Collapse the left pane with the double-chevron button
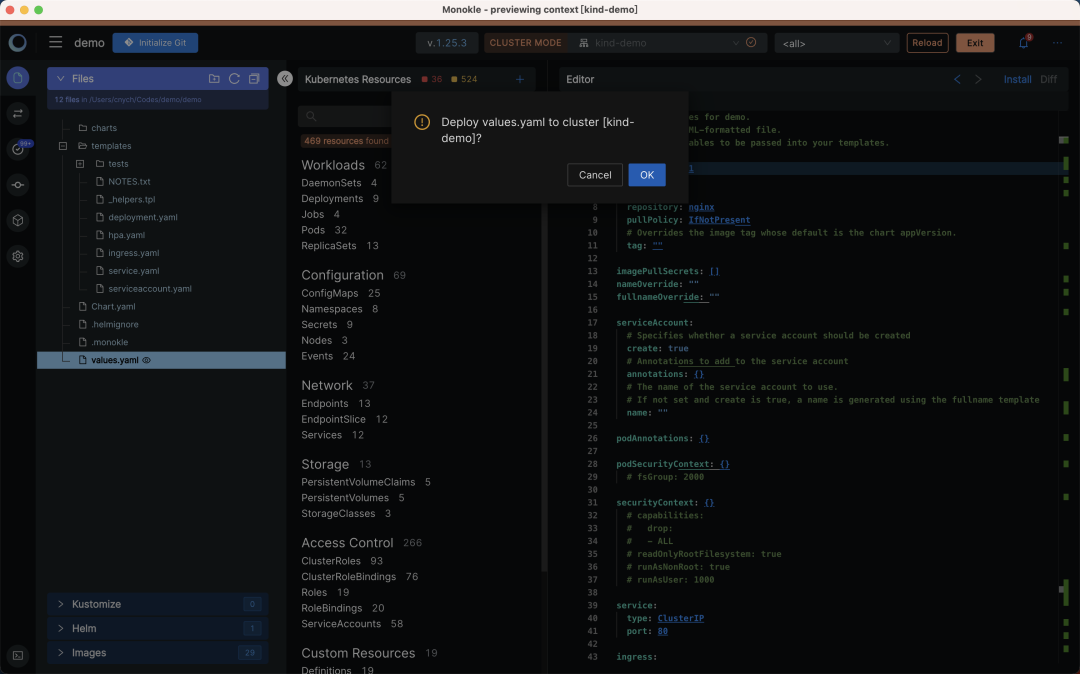Image resolution: width=1080 pixels, height=674 pixels. (x=285, y=79)
